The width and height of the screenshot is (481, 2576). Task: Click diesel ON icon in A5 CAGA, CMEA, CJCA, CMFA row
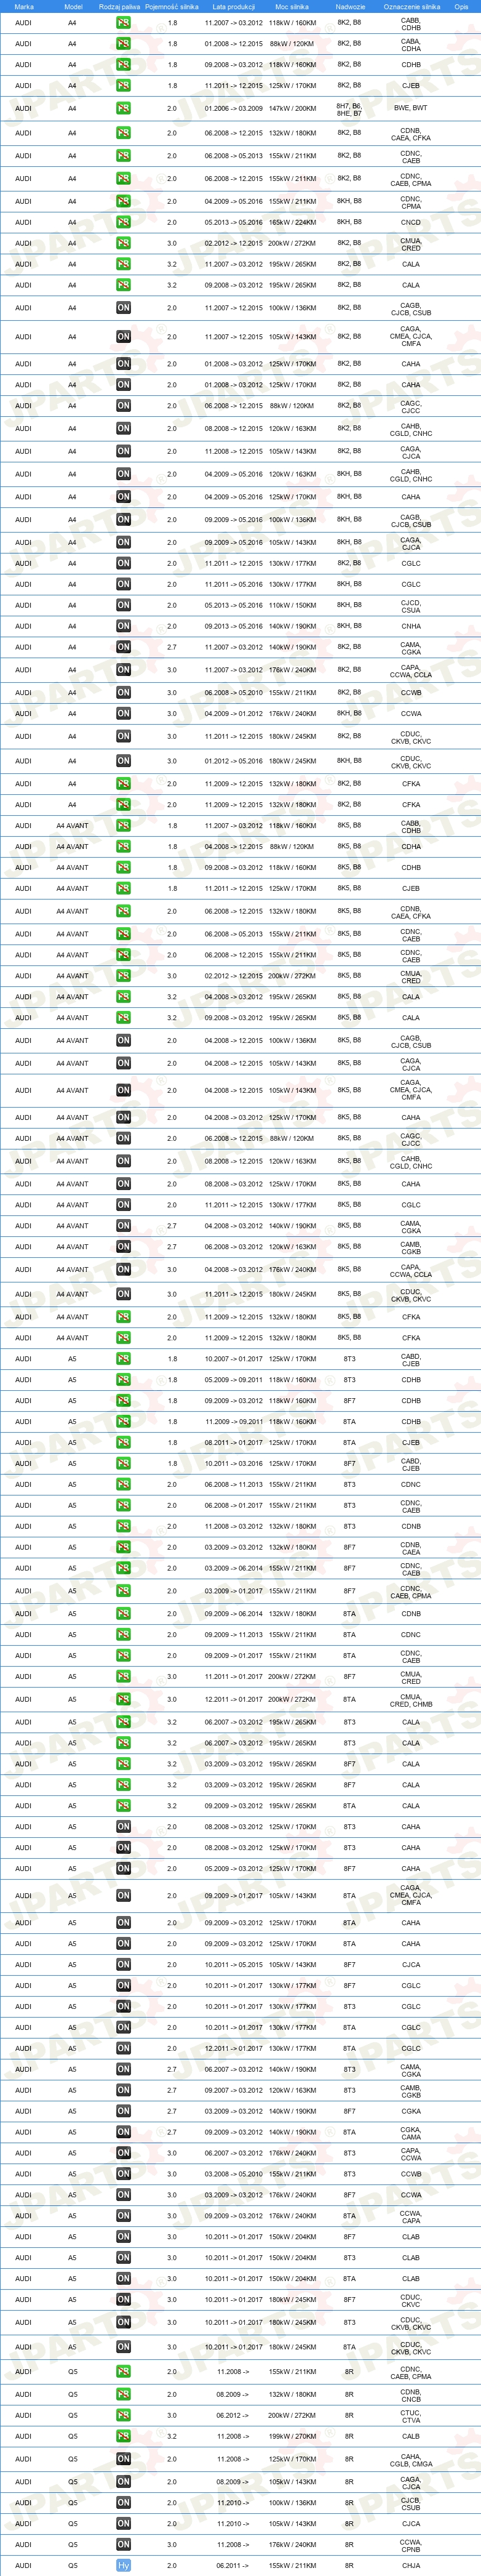coord(123,1895)
